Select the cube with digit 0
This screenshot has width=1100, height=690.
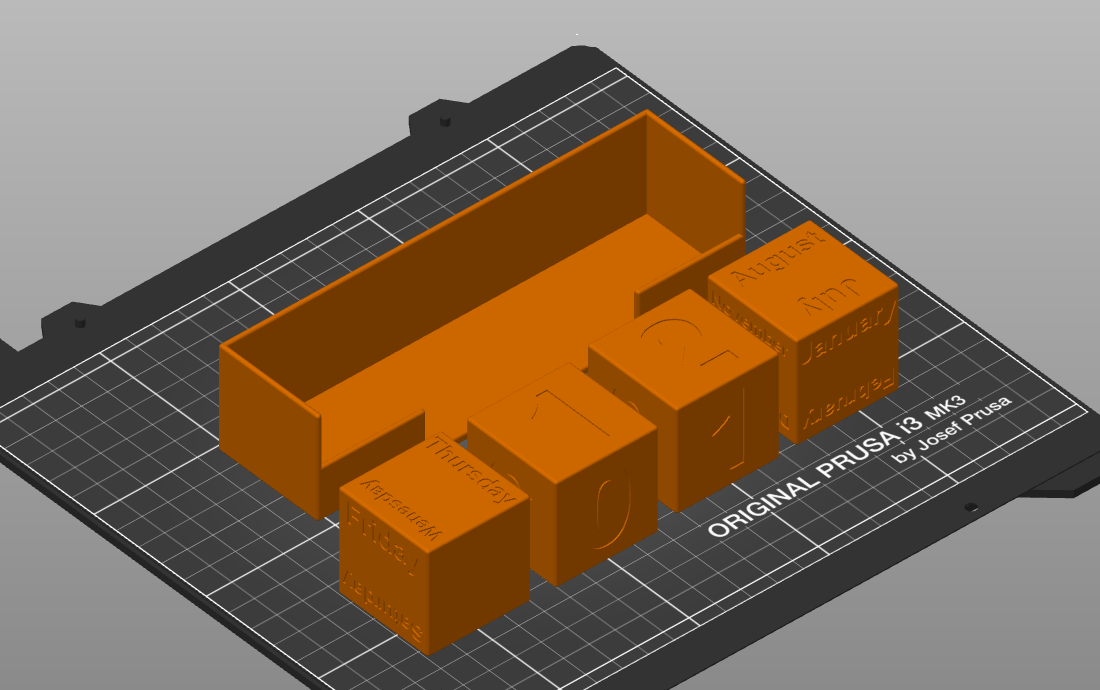561,474
